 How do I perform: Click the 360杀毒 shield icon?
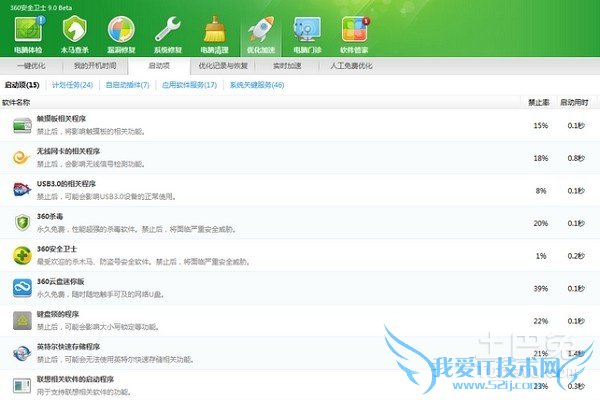click(22, 223)
